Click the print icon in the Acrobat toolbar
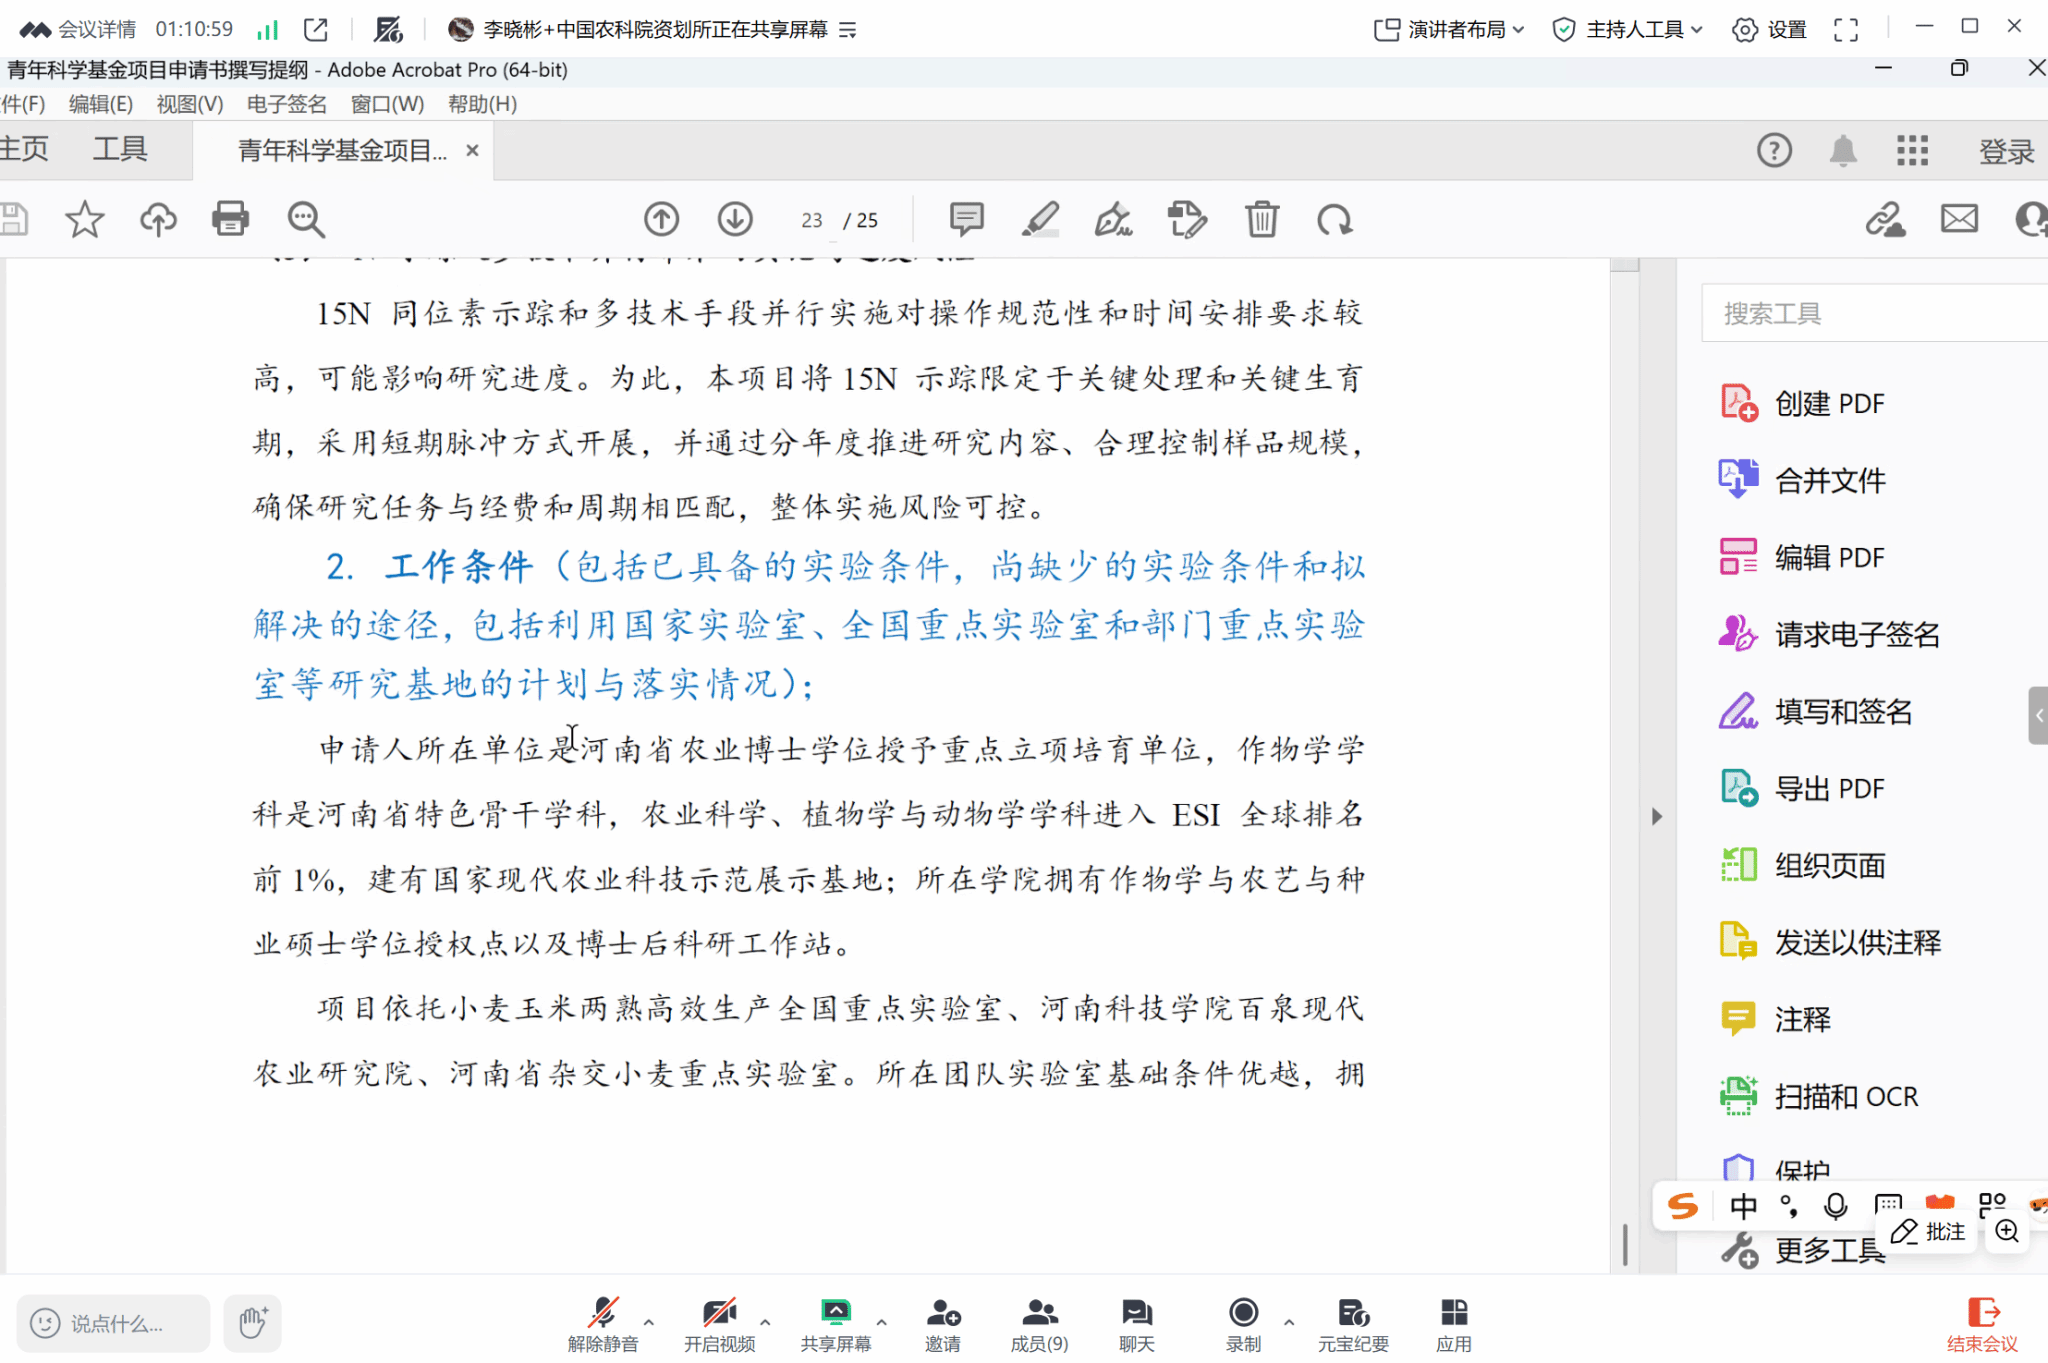Screen dimensions: 2048x1363 tap(230, 219)
